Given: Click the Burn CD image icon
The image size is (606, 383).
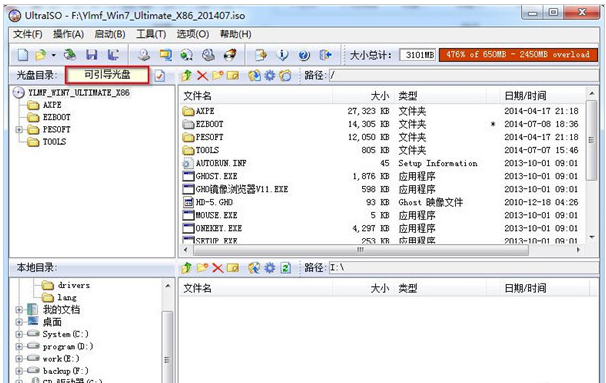Looking at the screenshot, I should click(230, 55).
